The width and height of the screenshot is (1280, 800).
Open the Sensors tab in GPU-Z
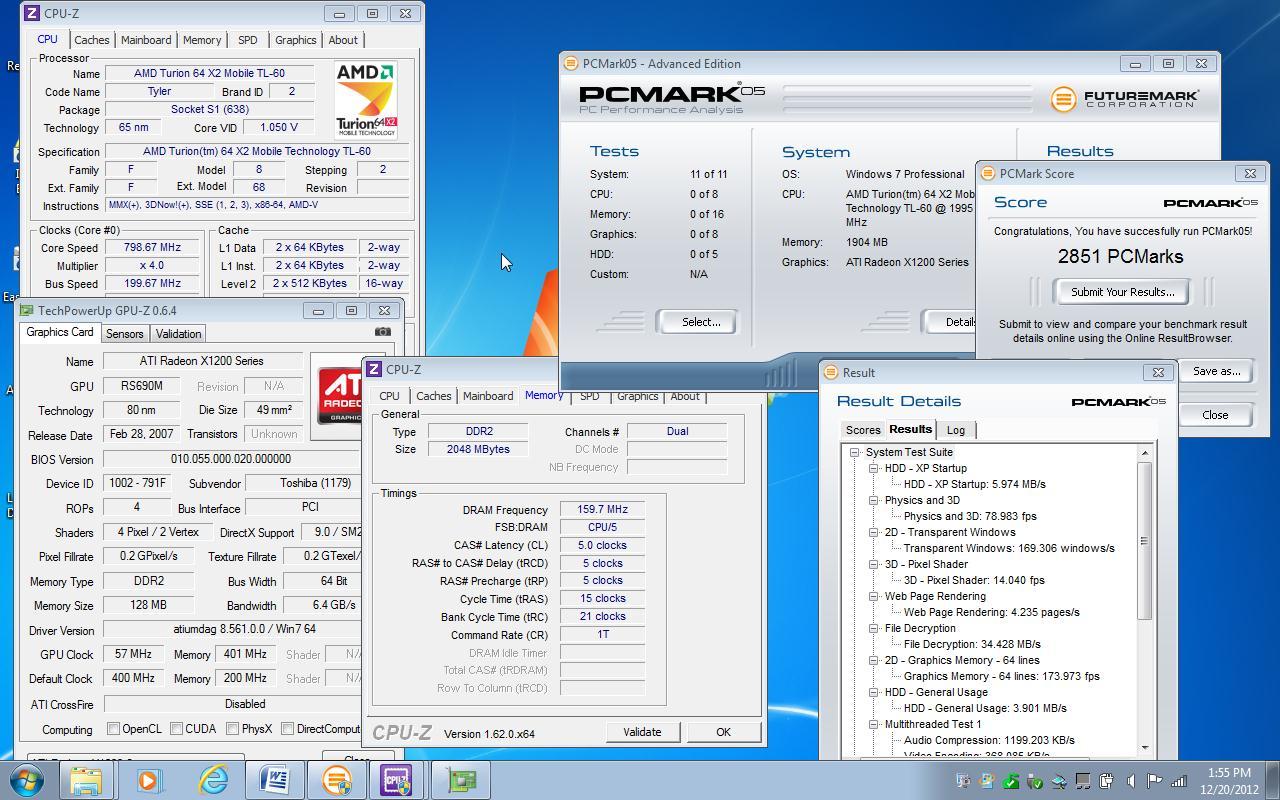pyautogui.click(x=124, y=334)
